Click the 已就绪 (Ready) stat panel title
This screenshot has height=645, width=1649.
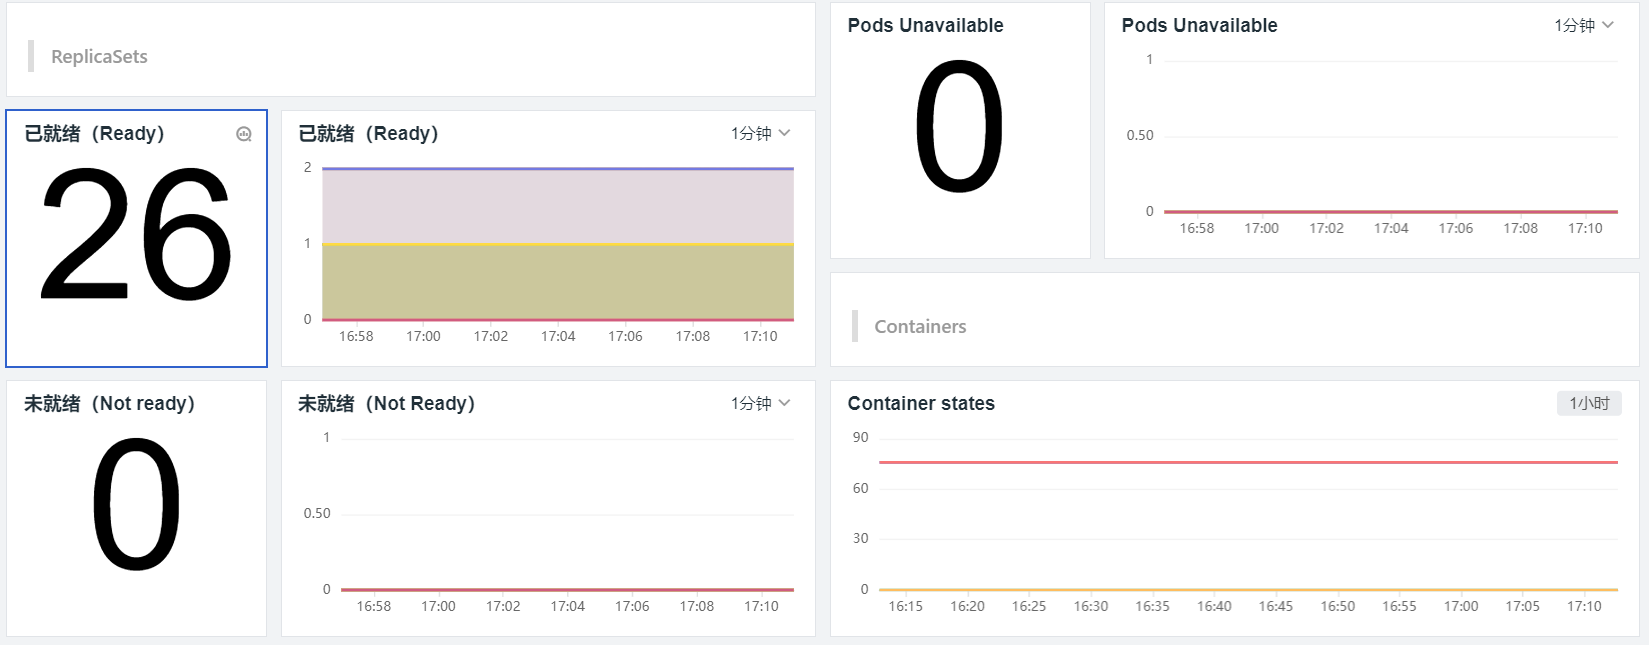pos(94,133)
